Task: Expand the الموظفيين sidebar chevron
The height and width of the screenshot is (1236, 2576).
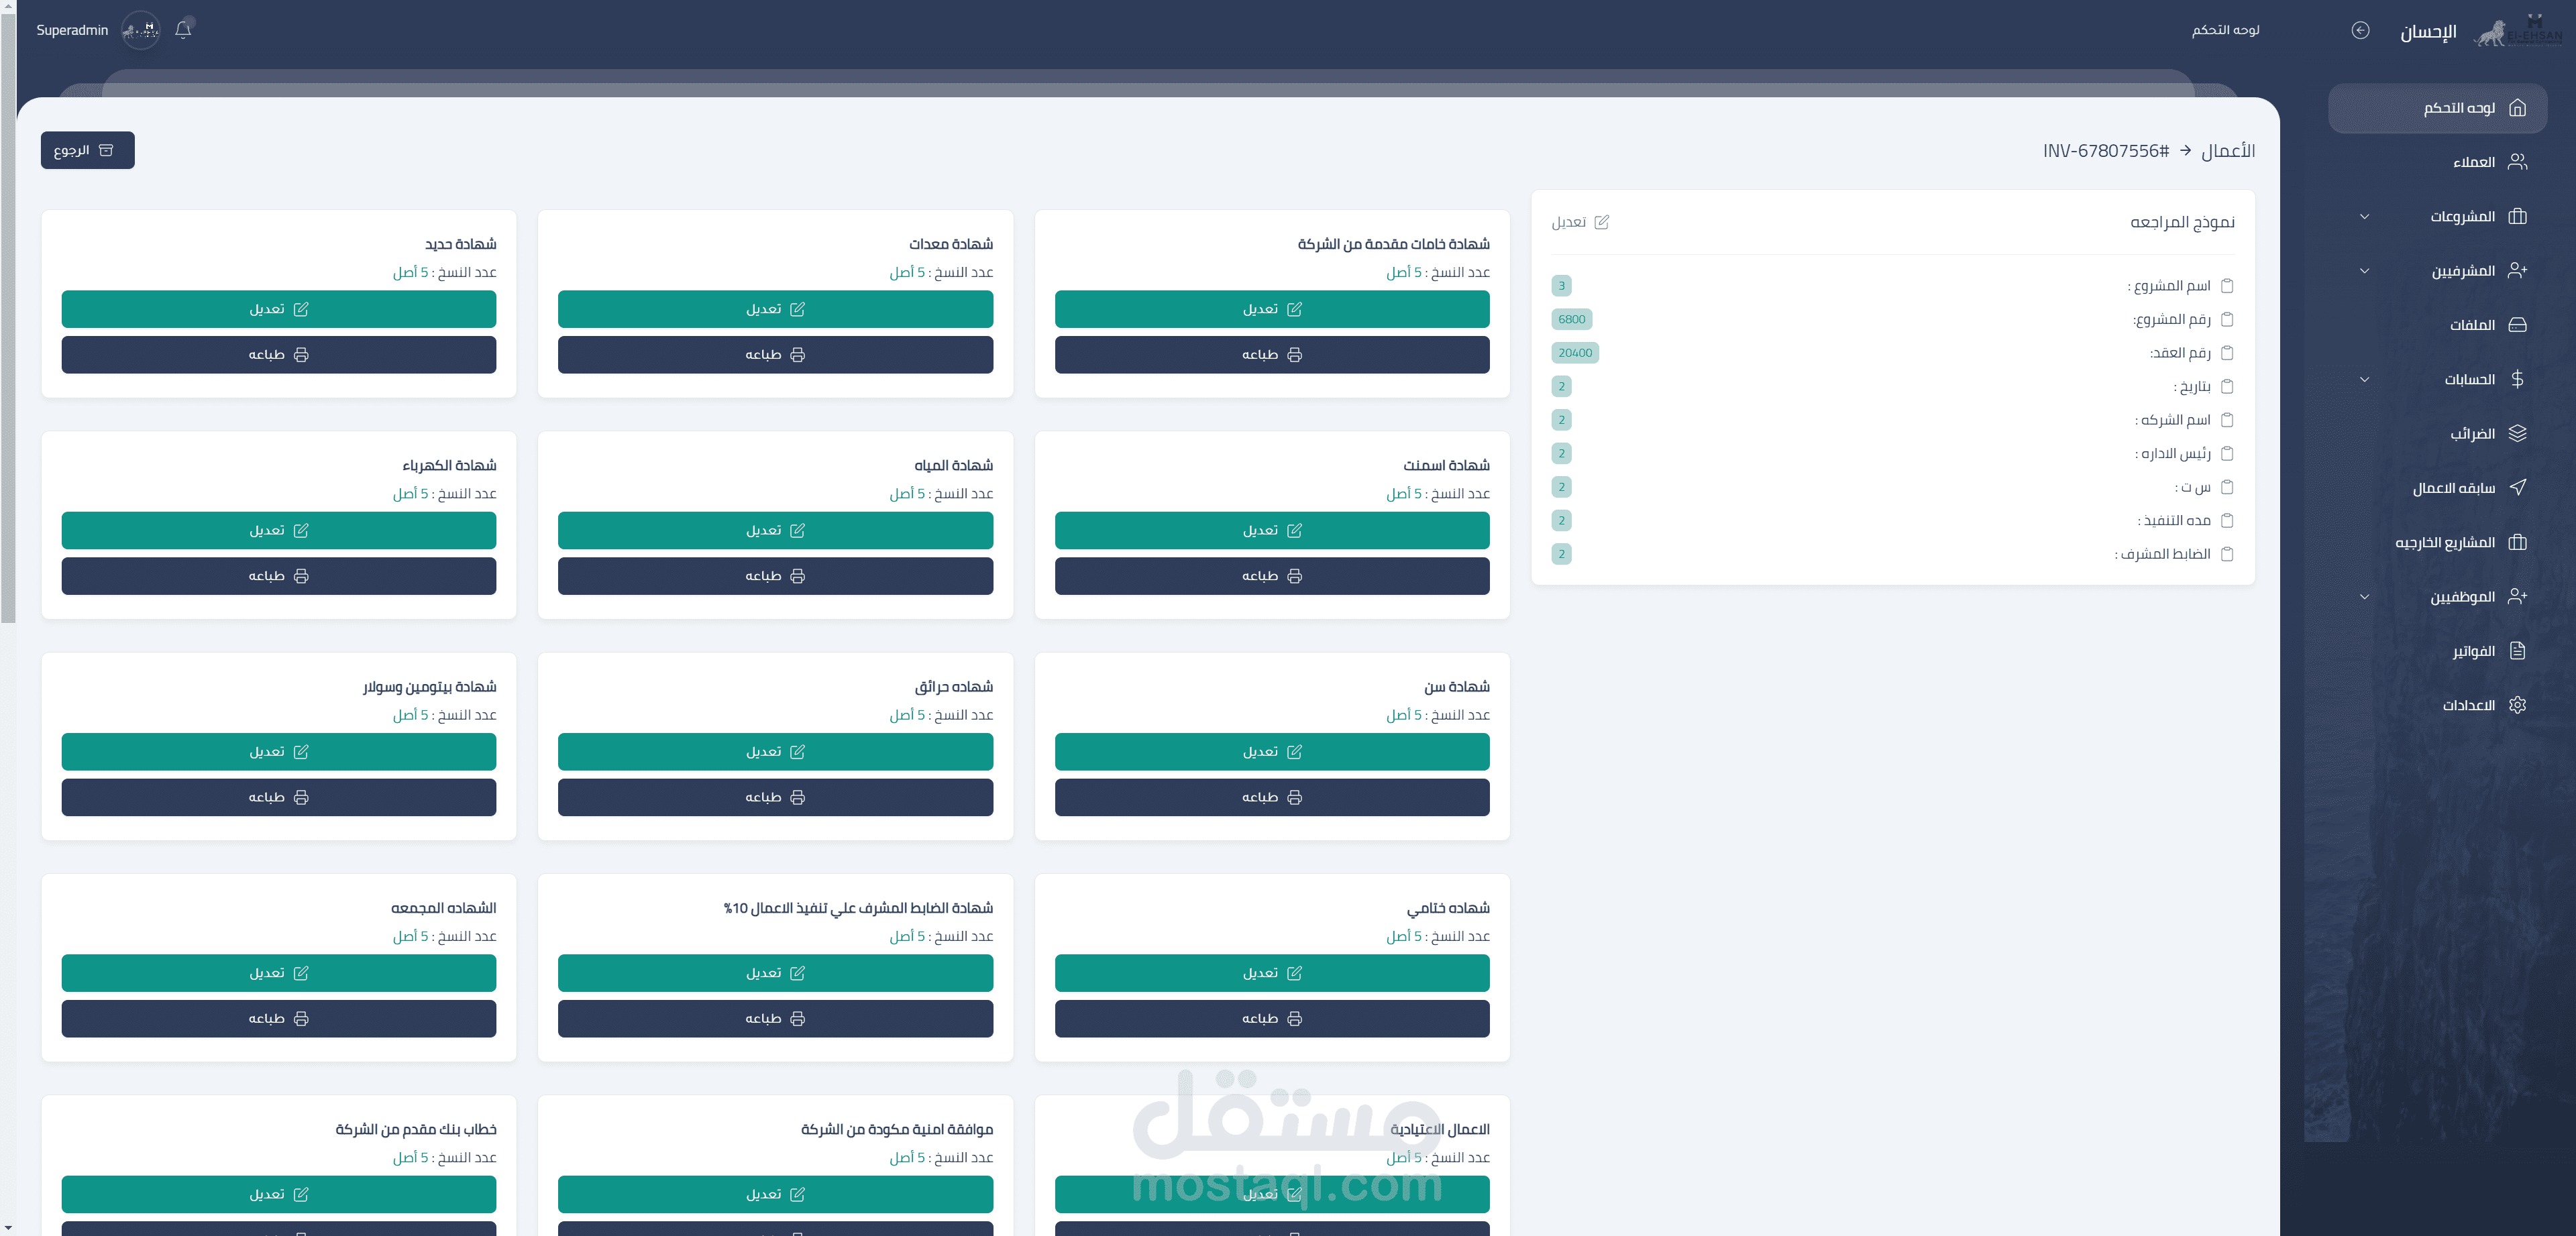Action: click(2364, 597)
